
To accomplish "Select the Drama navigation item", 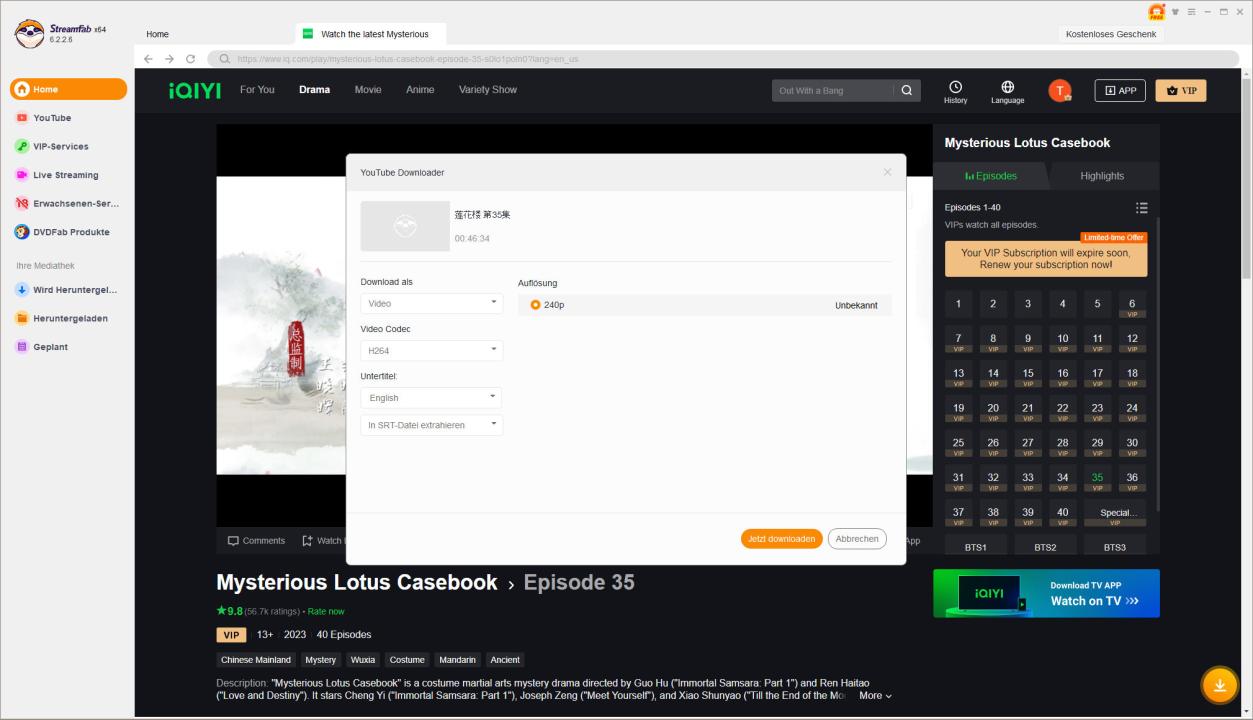I will coord(314,90).
